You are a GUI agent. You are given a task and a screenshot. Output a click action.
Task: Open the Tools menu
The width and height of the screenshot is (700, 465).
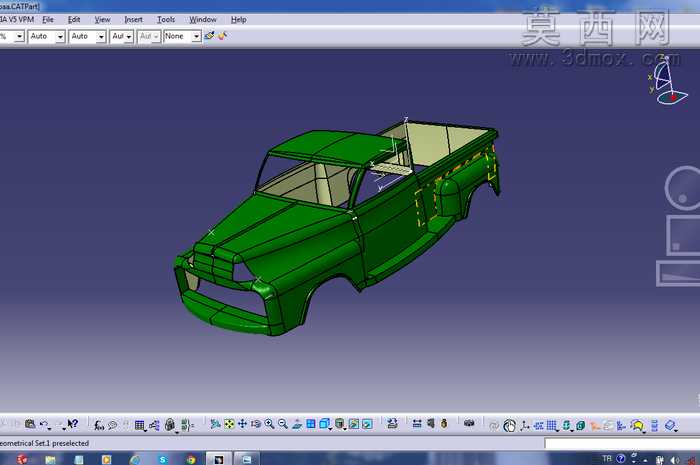pos(166,20)
